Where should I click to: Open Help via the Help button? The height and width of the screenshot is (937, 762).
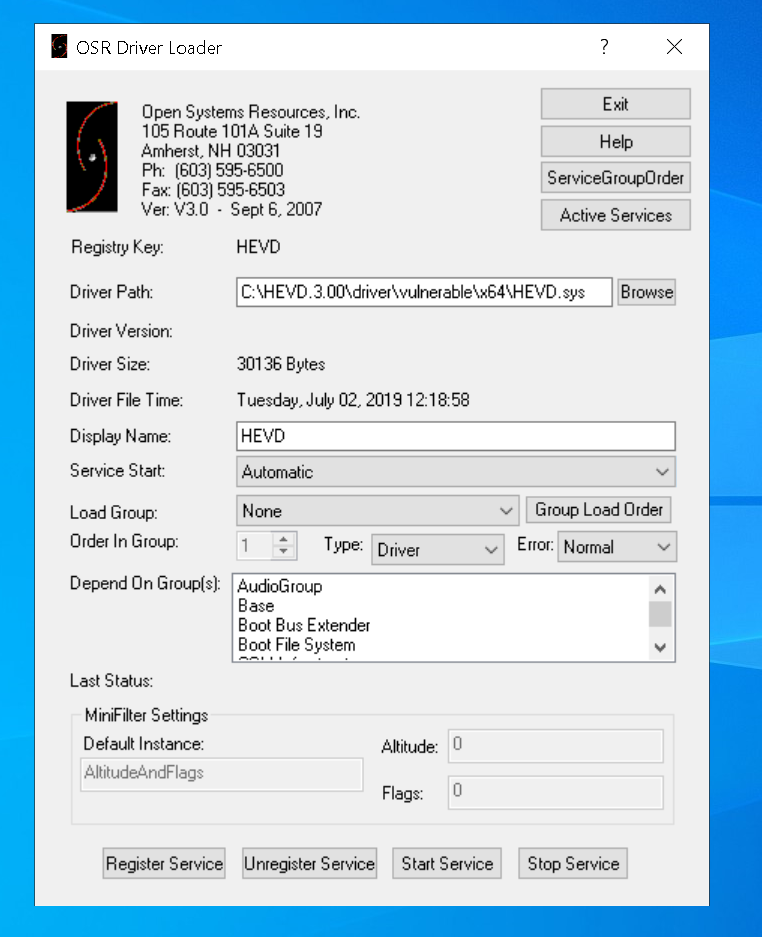[x=616, y=142]
